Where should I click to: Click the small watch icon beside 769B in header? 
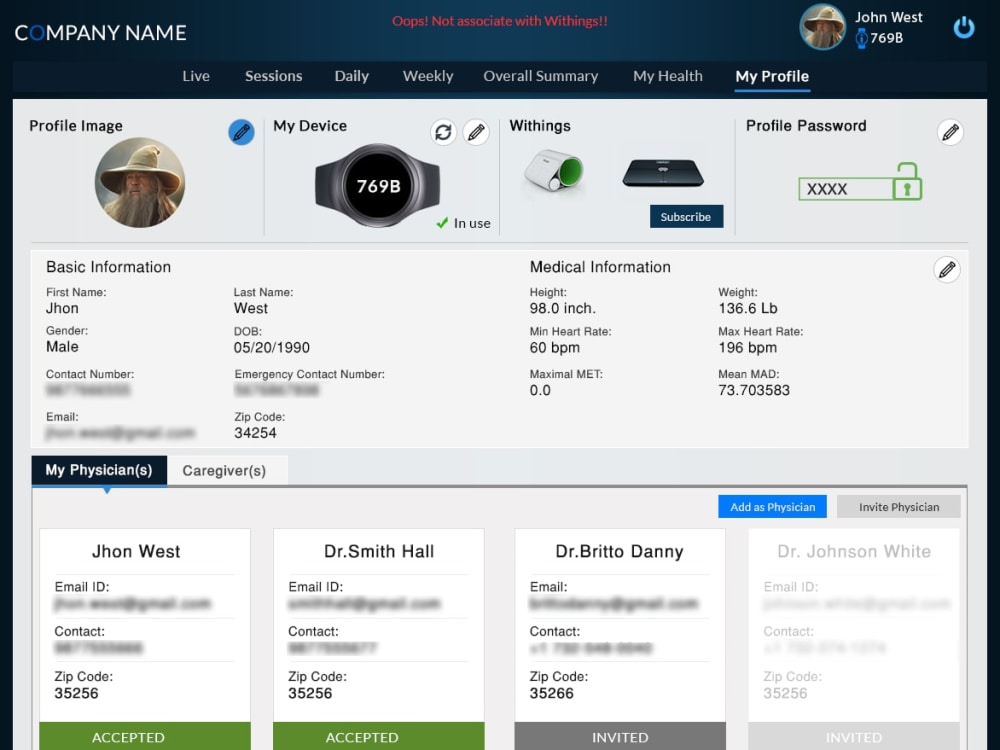[x=861, y=38]
